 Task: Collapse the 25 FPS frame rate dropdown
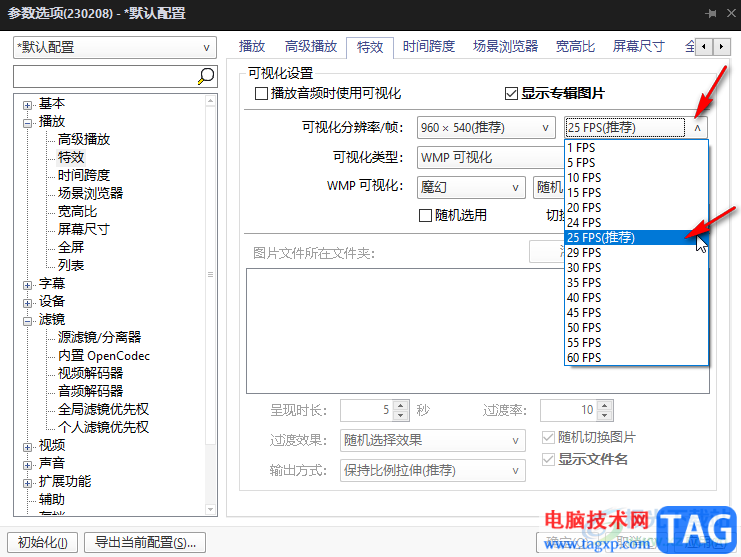point(698,128)
